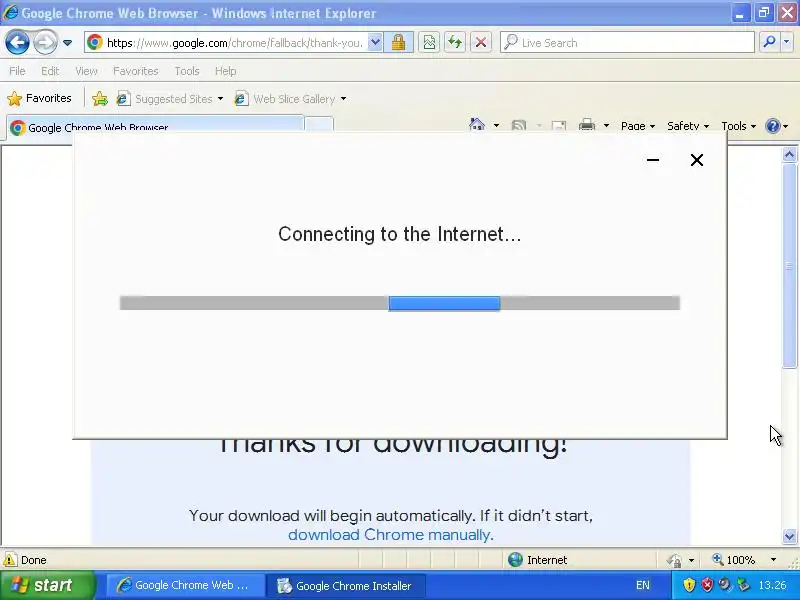Switch to Google Chrome Web taskbar item
This screenshot has height=600, width=800.
[x=185, y=585]
